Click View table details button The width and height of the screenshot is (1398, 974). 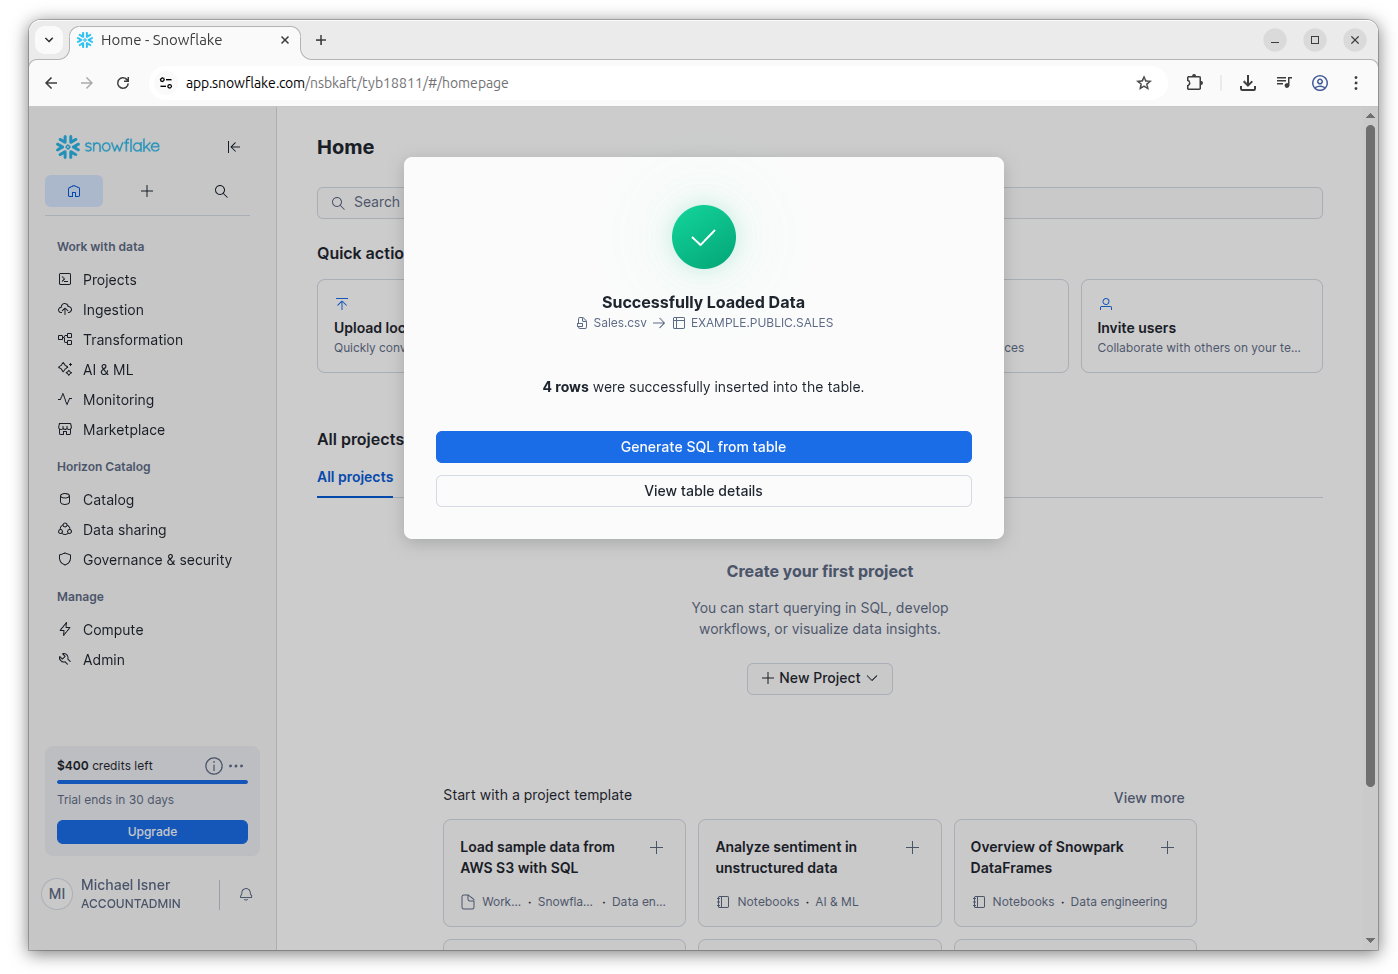(x=703, y=491)
